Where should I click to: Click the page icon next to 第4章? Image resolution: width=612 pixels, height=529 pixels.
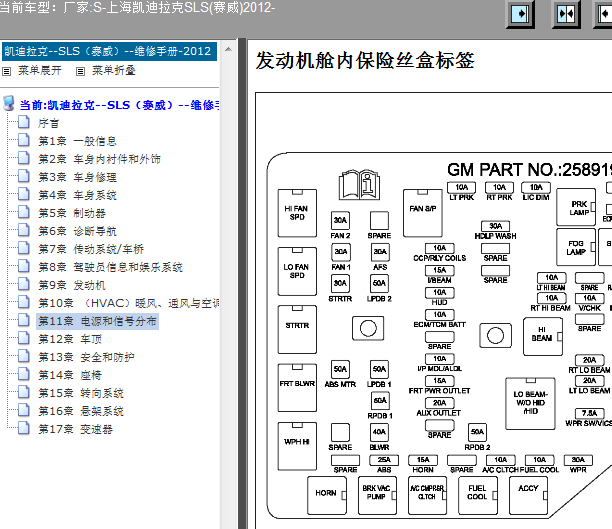tap(24, 194)
